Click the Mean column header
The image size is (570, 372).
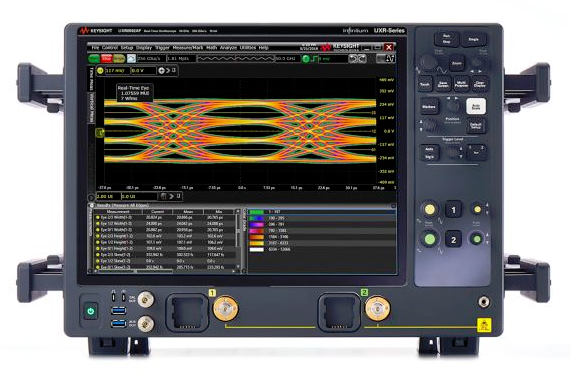[188, 212]
